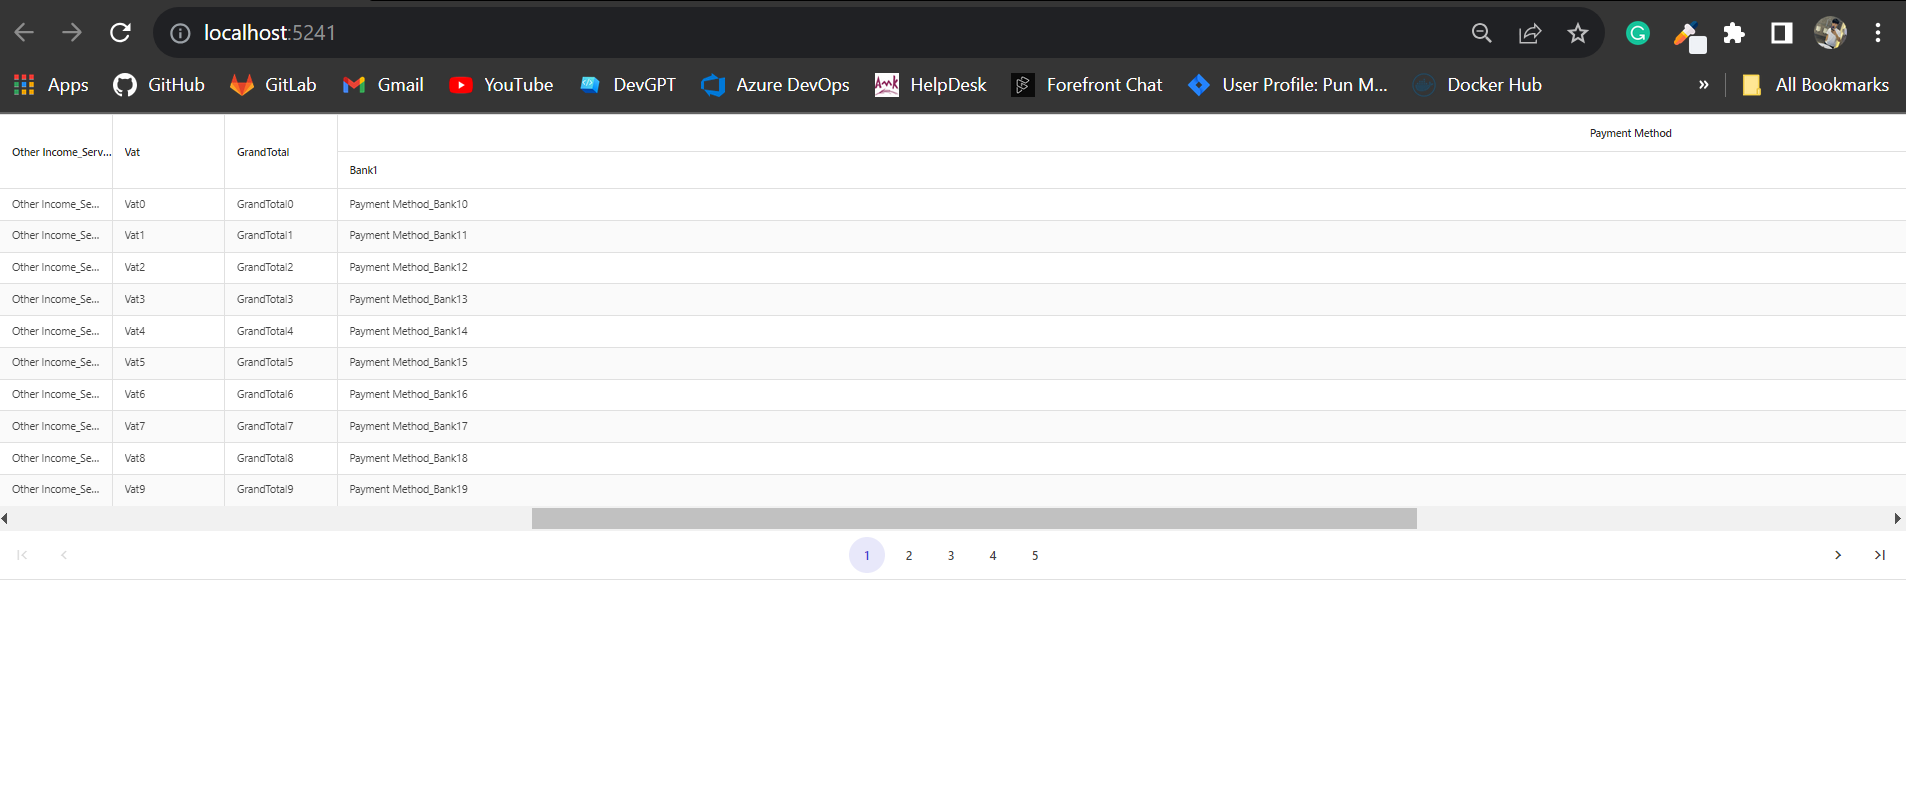Click the GrandTotal column header
This screenshot has width=1906, height=808.
tap(280, 152)
